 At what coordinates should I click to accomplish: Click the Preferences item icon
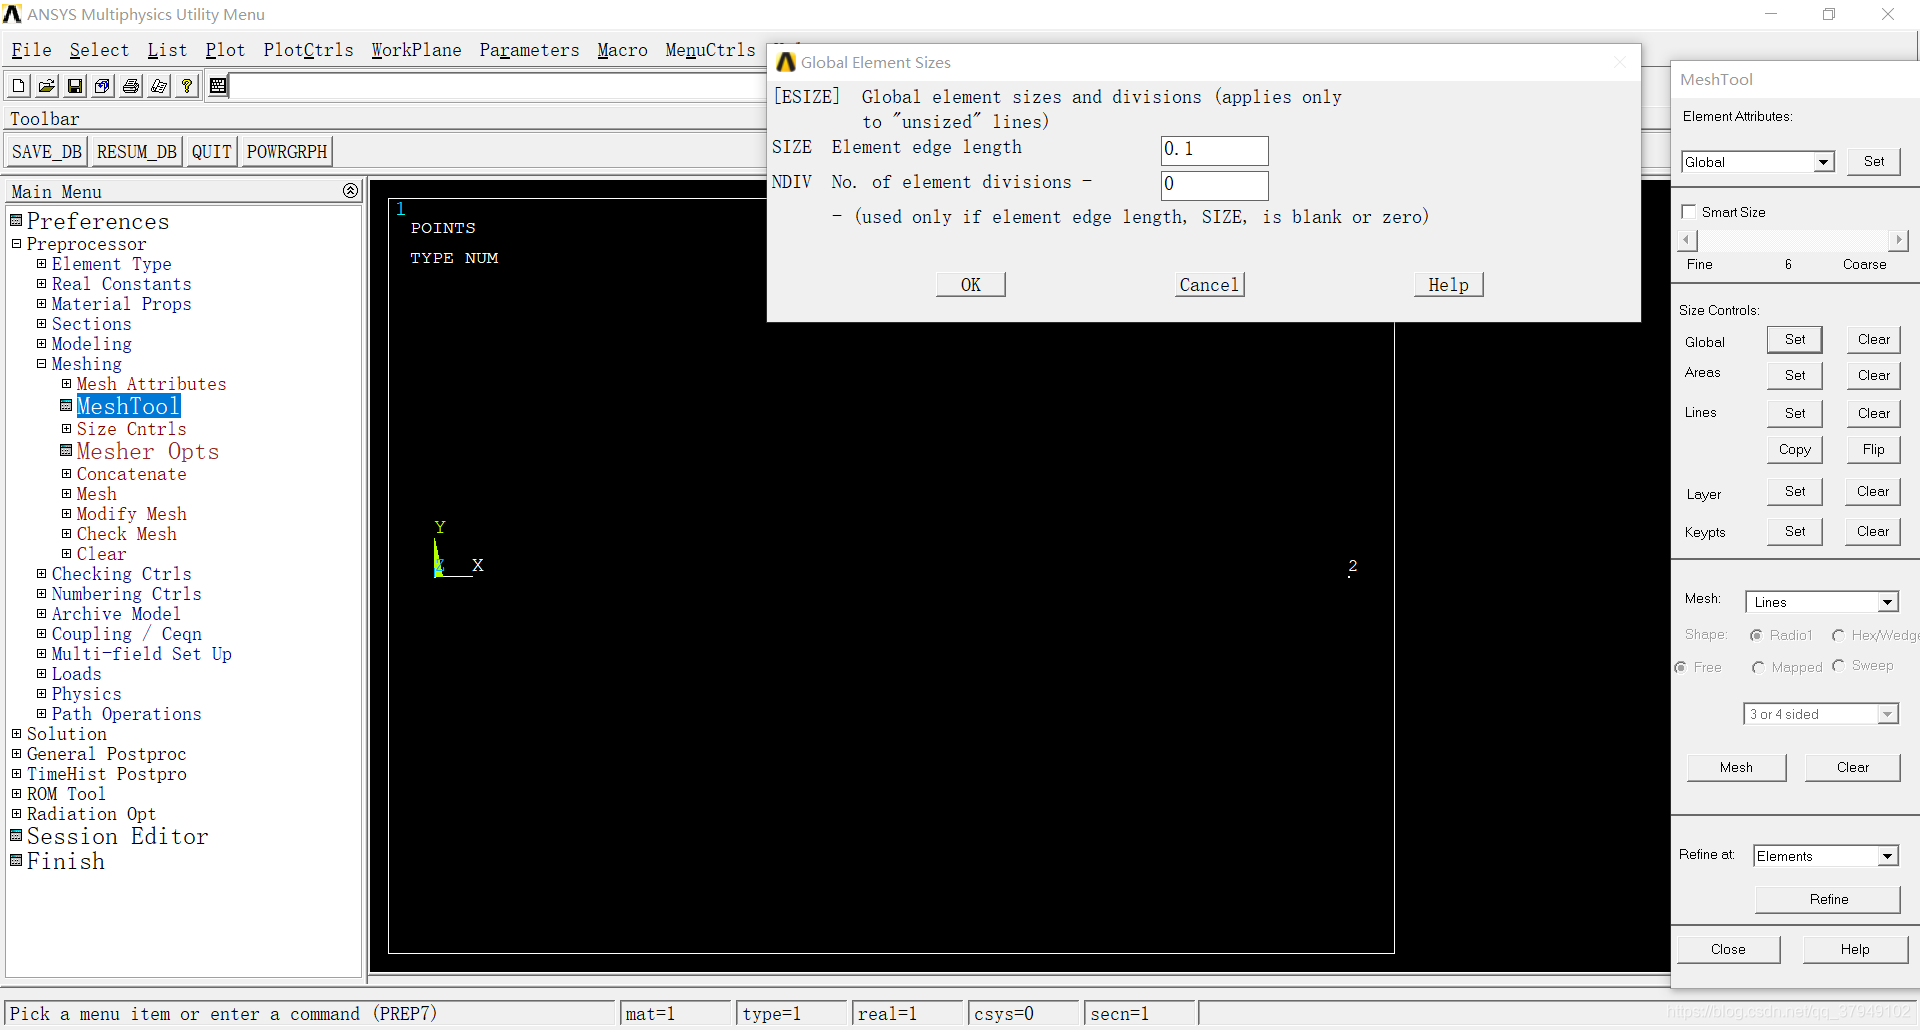(x=16, y=220)
